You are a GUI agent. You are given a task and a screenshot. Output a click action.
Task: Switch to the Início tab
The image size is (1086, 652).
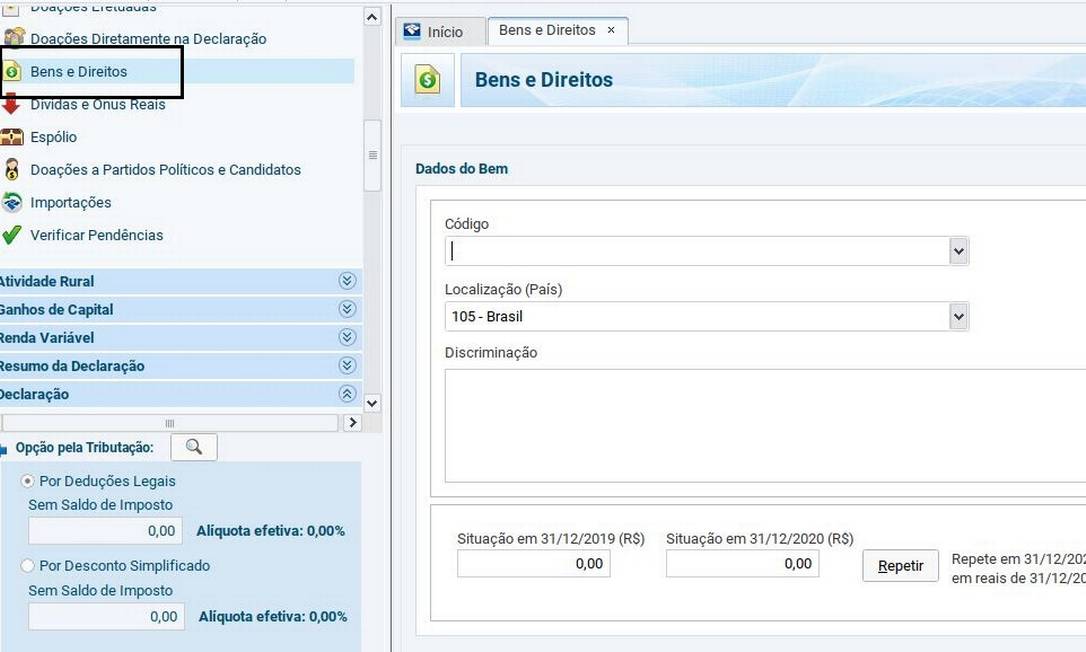(435, 31)
